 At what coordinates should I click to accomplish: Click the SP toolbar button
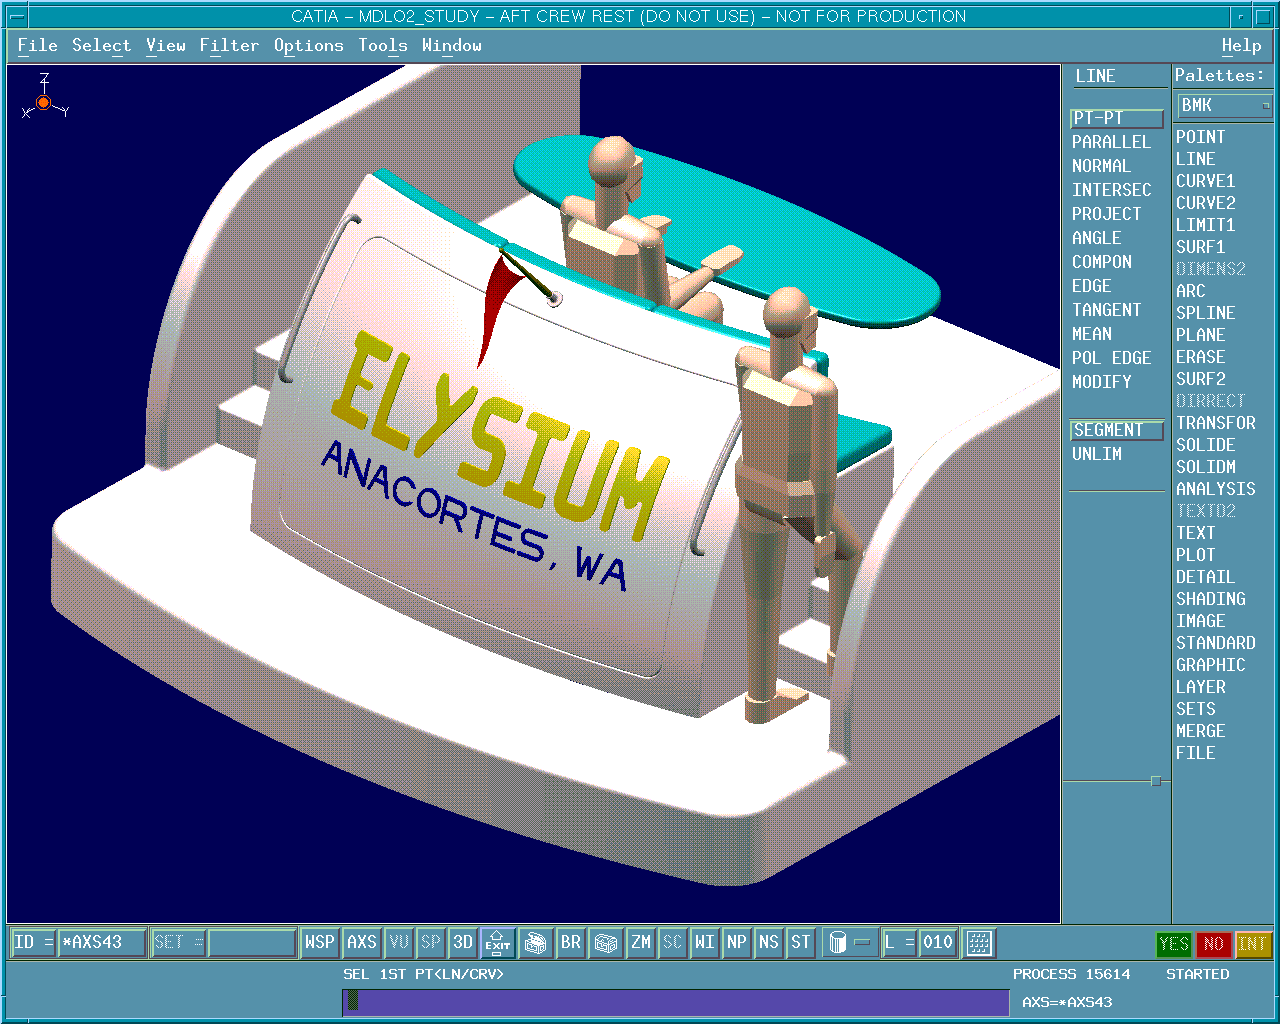click(x=430, y=942)
